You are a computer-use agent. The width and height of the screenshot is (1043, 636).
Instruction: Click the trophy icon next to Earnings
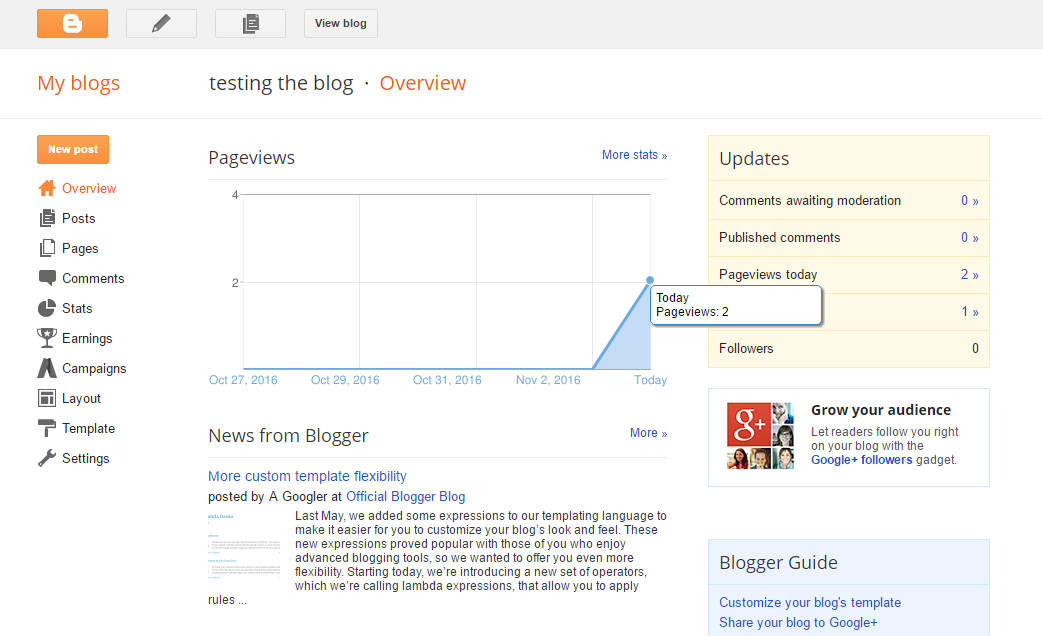click(47, 338)
